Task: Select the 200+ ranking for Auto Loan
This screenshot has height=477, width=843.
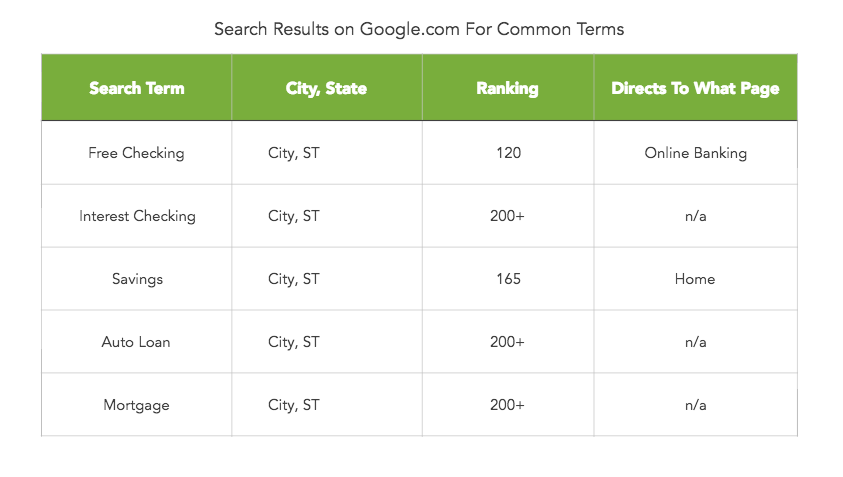Action: click(x=508, y=342)
